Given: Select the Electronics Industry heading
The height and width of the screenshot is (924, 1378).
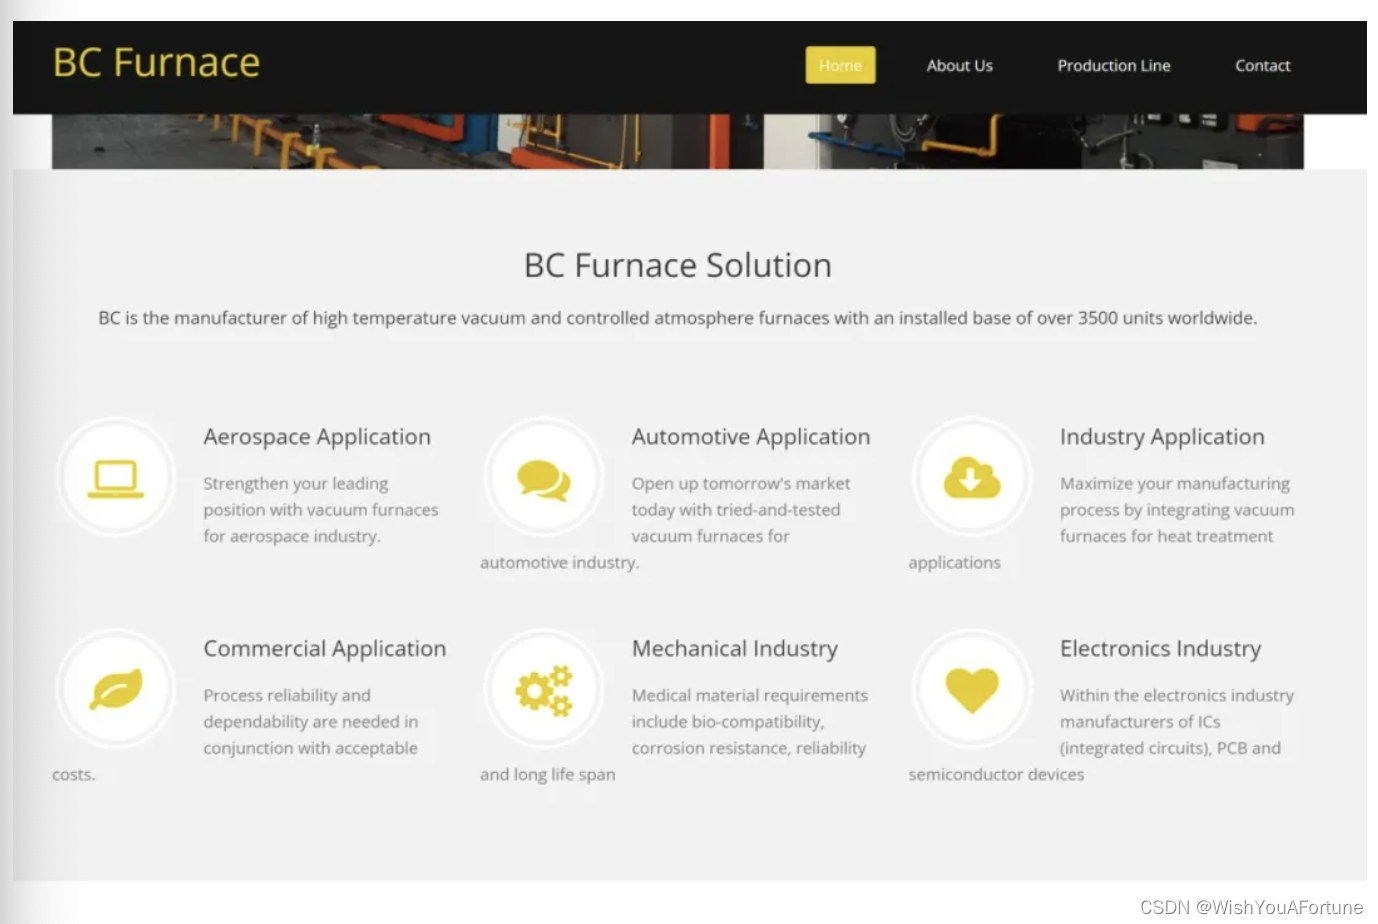Looking at the screenshot, I should pyautogui.click(x=1161, y=649).
